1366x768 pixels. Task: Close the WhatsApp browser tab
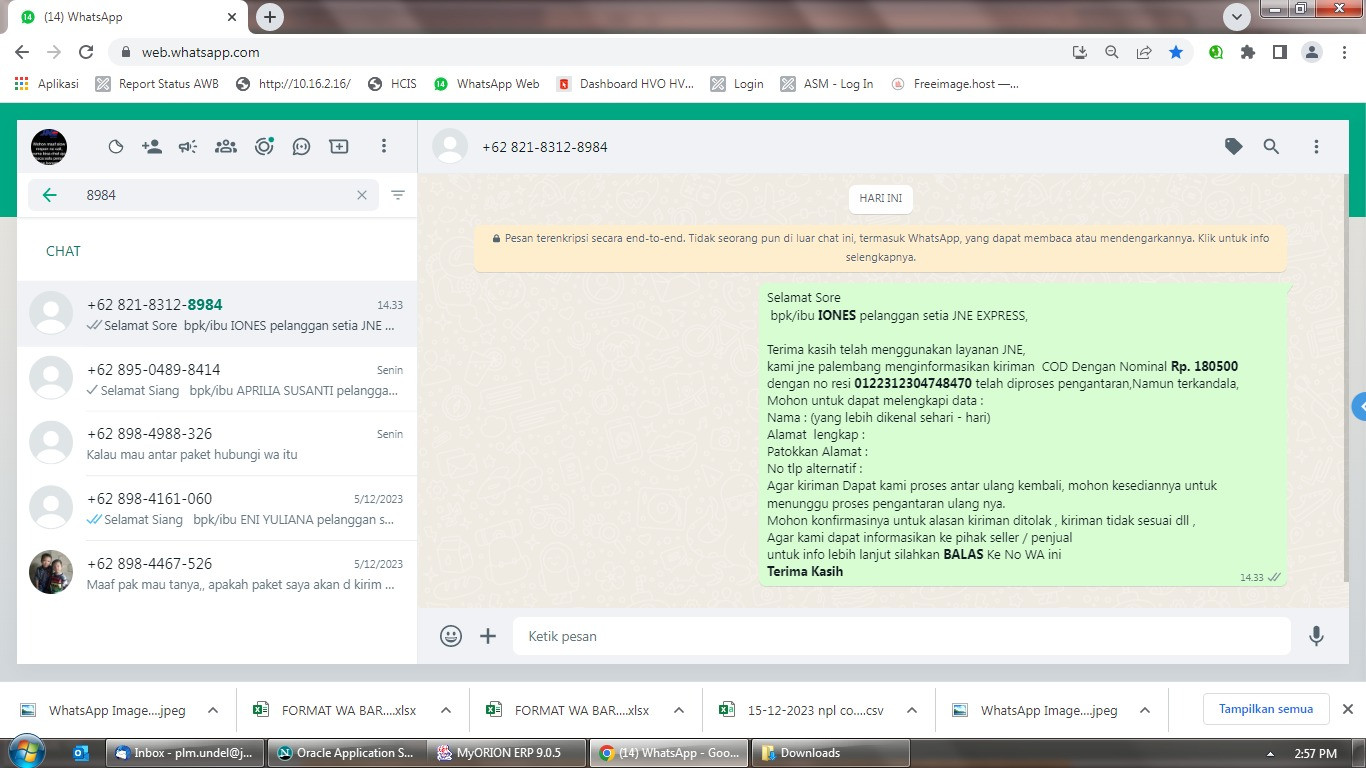click(x=232, y=17)
